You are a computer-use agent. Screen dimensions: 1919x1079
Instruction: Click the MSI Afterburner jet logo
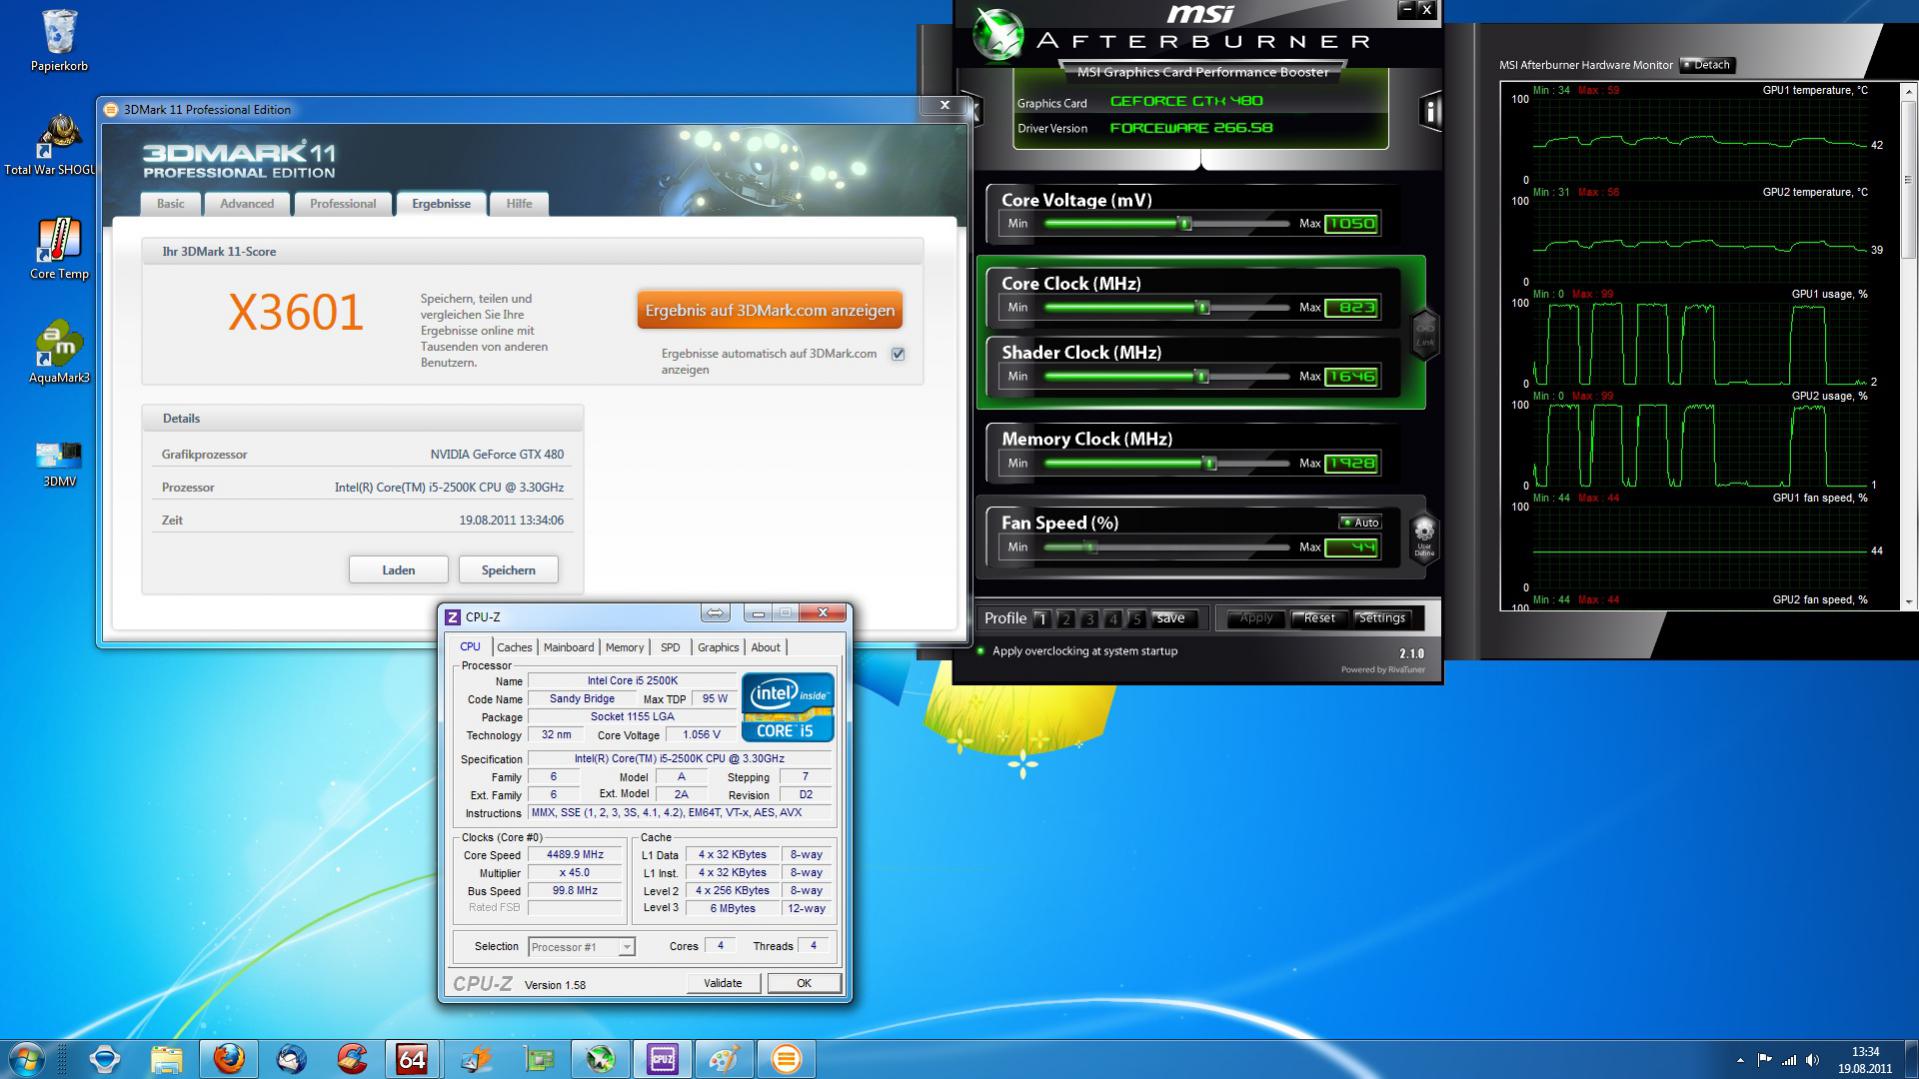tap(998, 34)
